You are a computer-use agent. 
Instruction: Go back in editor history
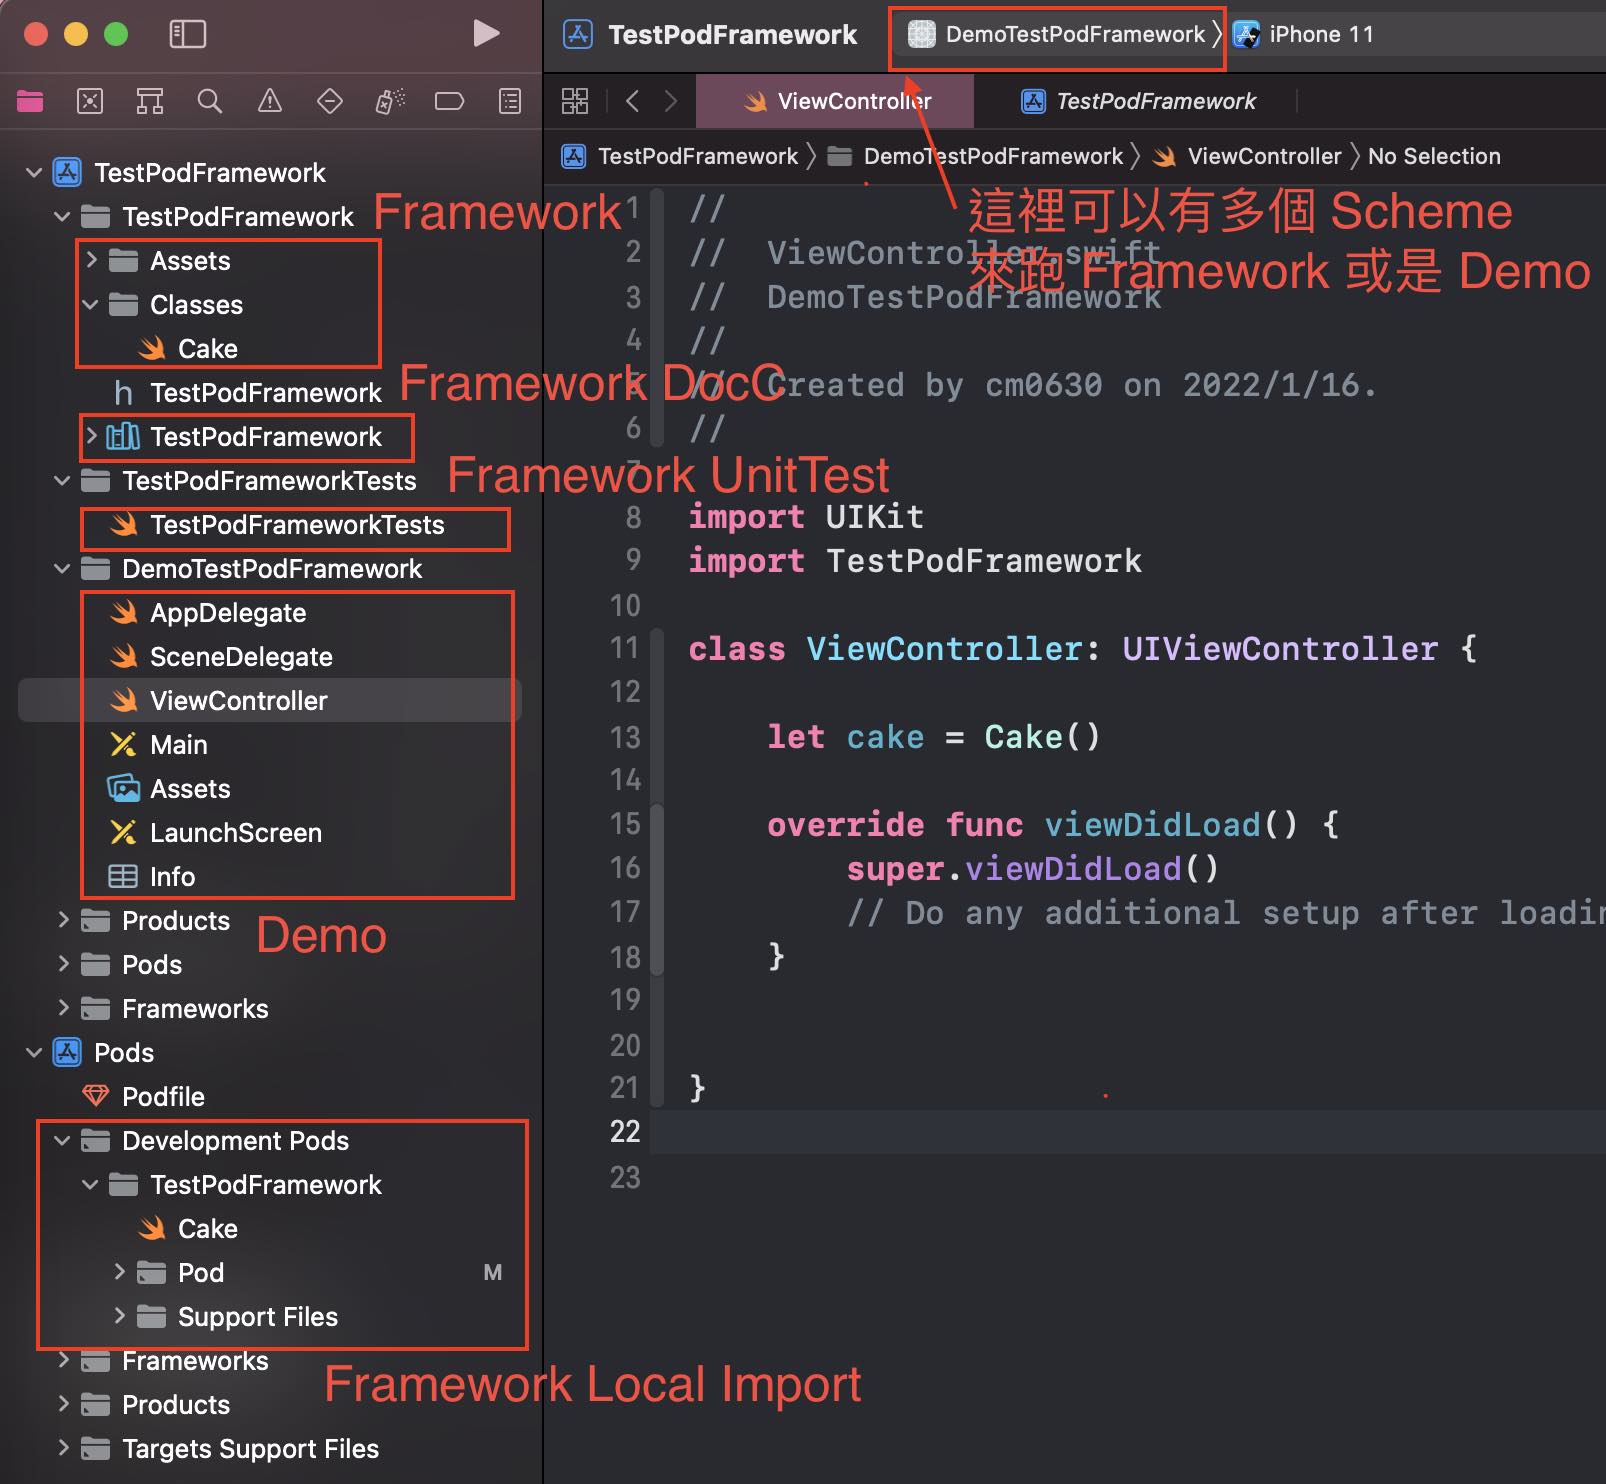632,101
